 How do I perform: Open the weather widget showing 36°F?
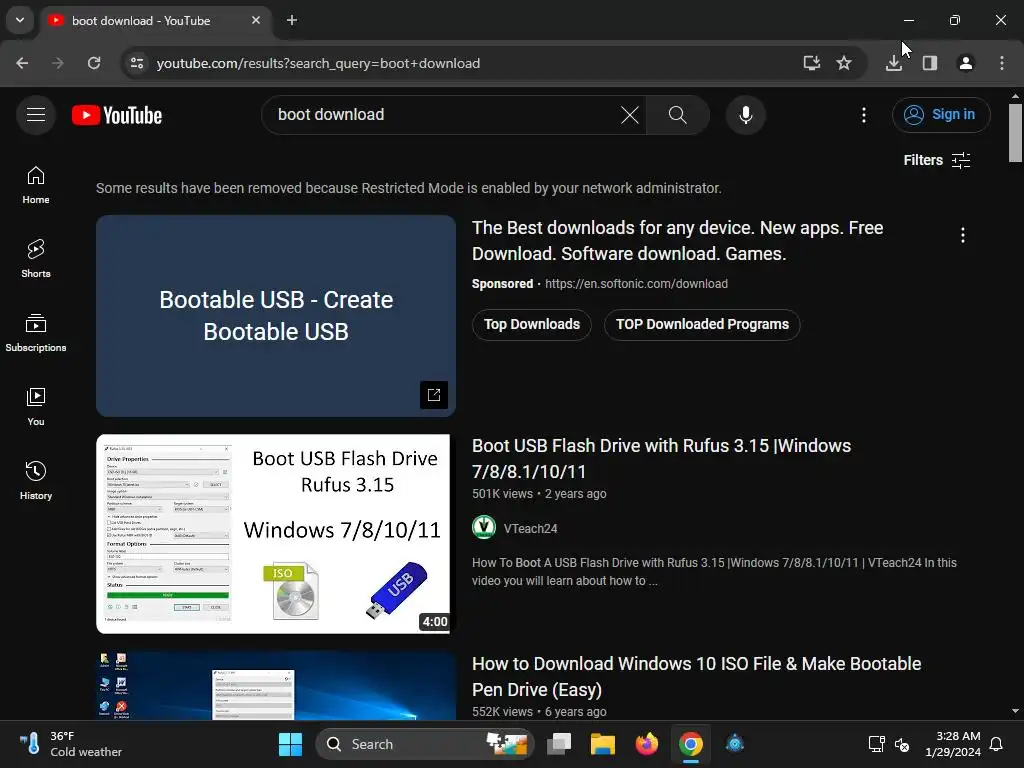(71, 744)
